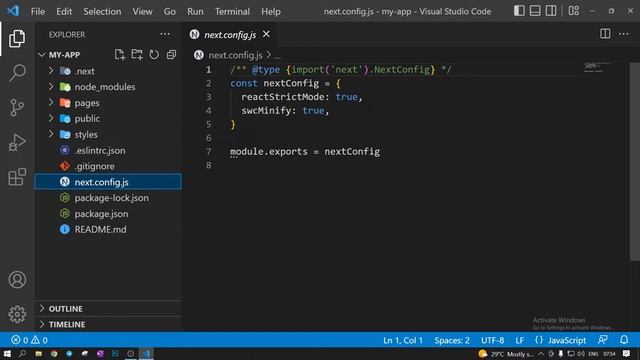This screenshot has width=640, height=360.
Task: Open the Accounts menu icon
Action: coord(17,280)
